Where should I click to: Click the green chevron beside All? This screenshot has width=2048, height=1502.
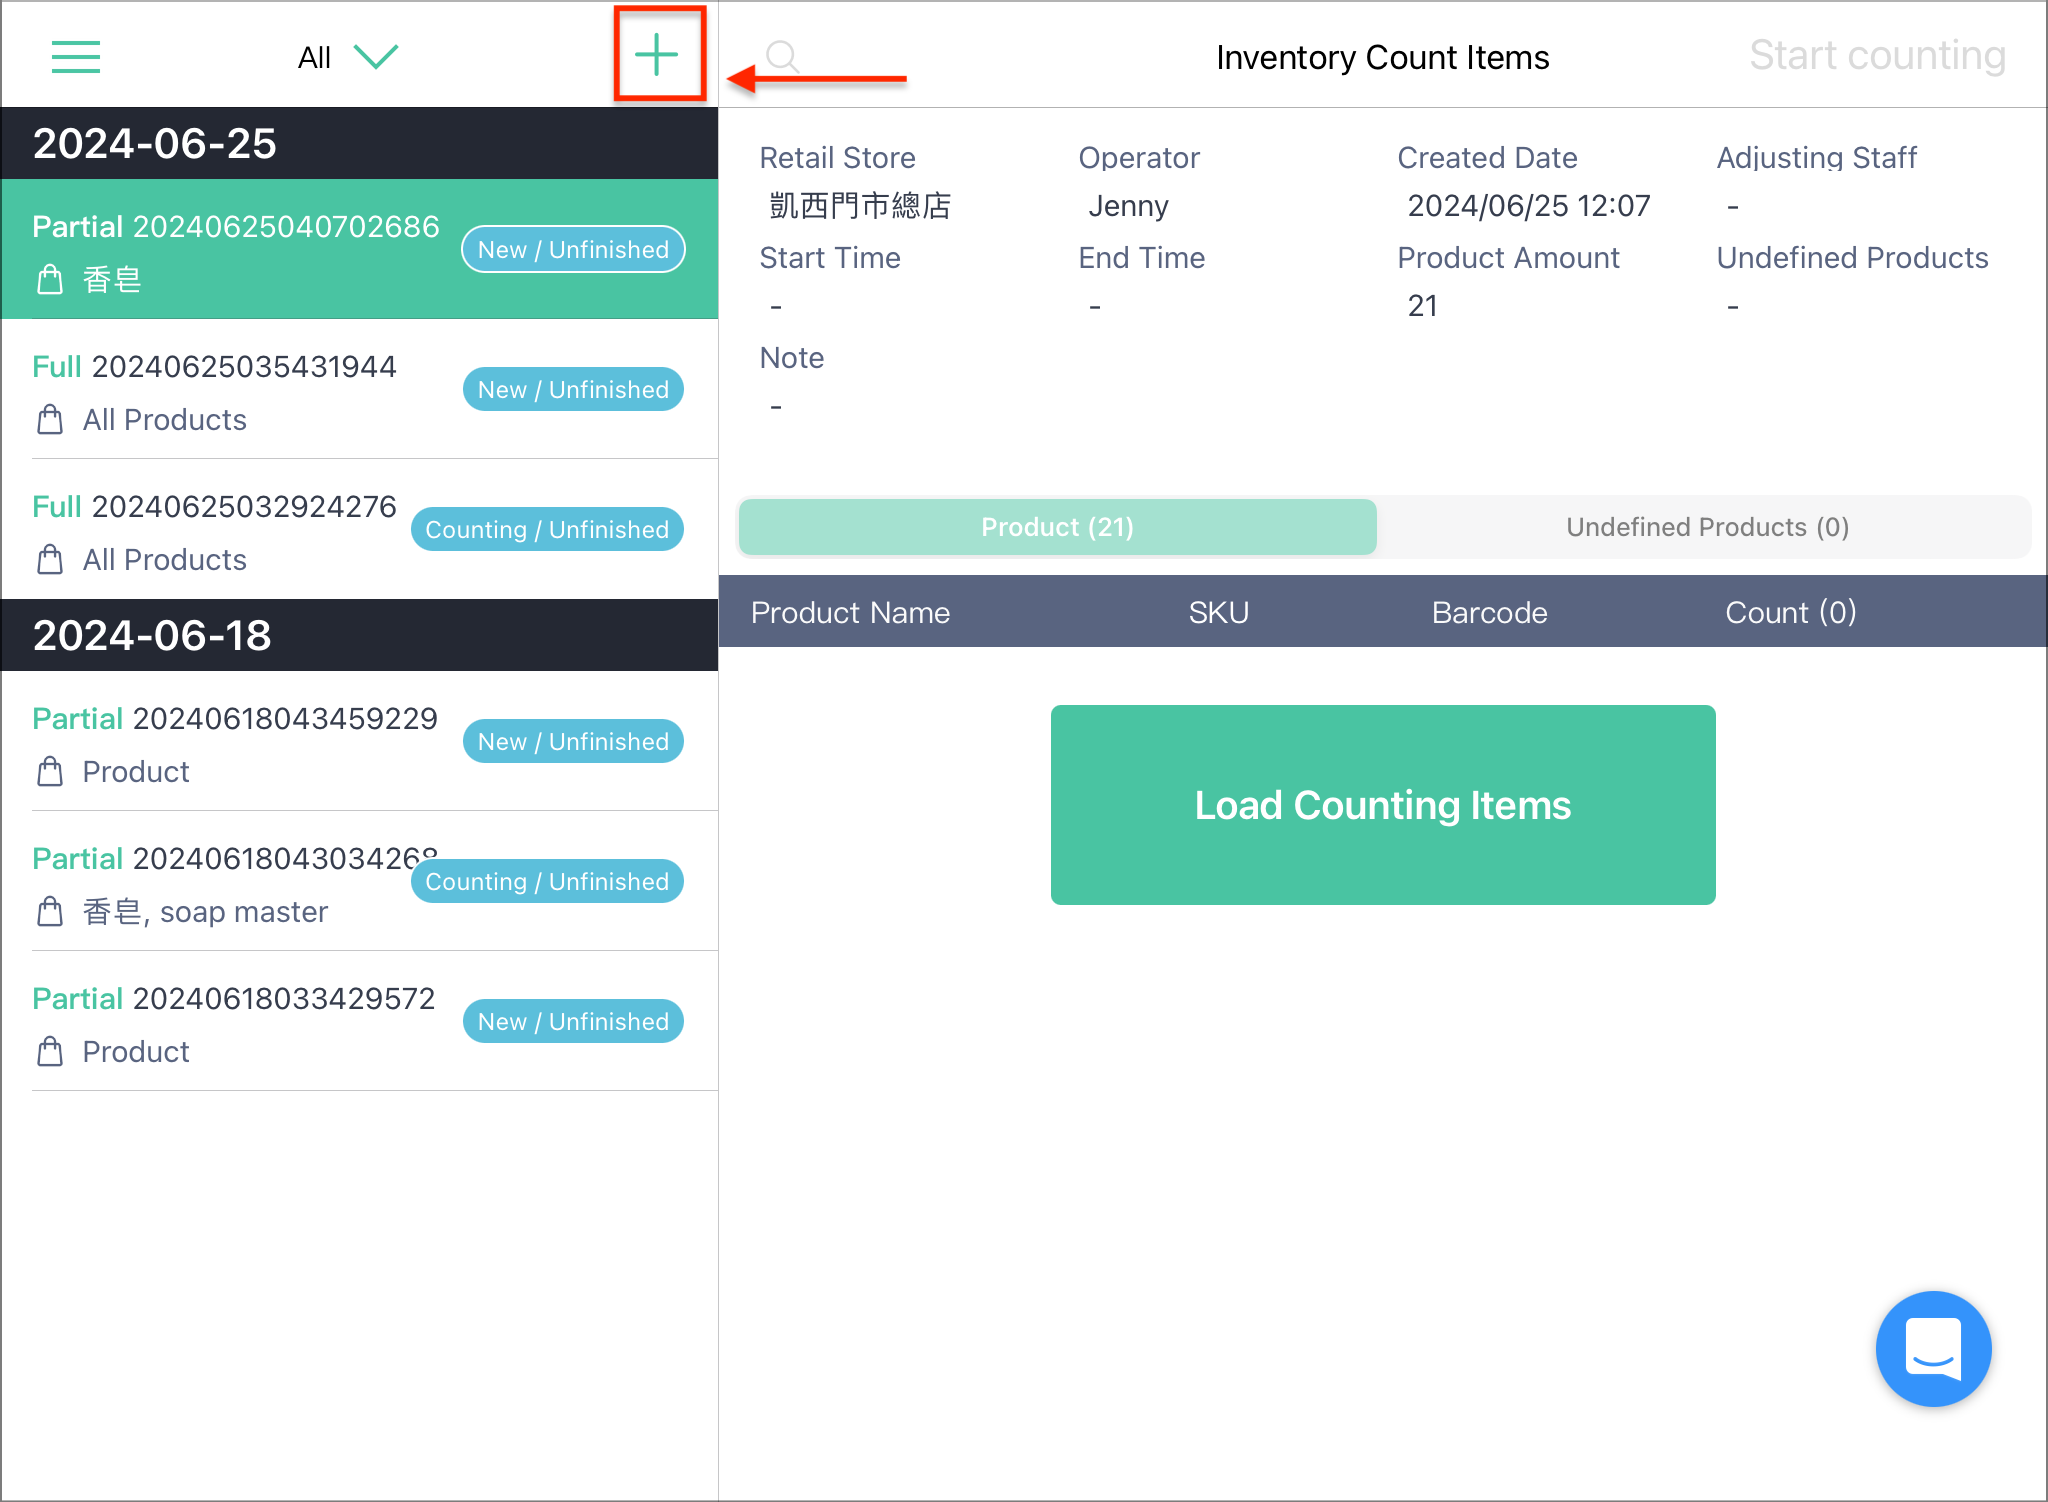(377, 57)
